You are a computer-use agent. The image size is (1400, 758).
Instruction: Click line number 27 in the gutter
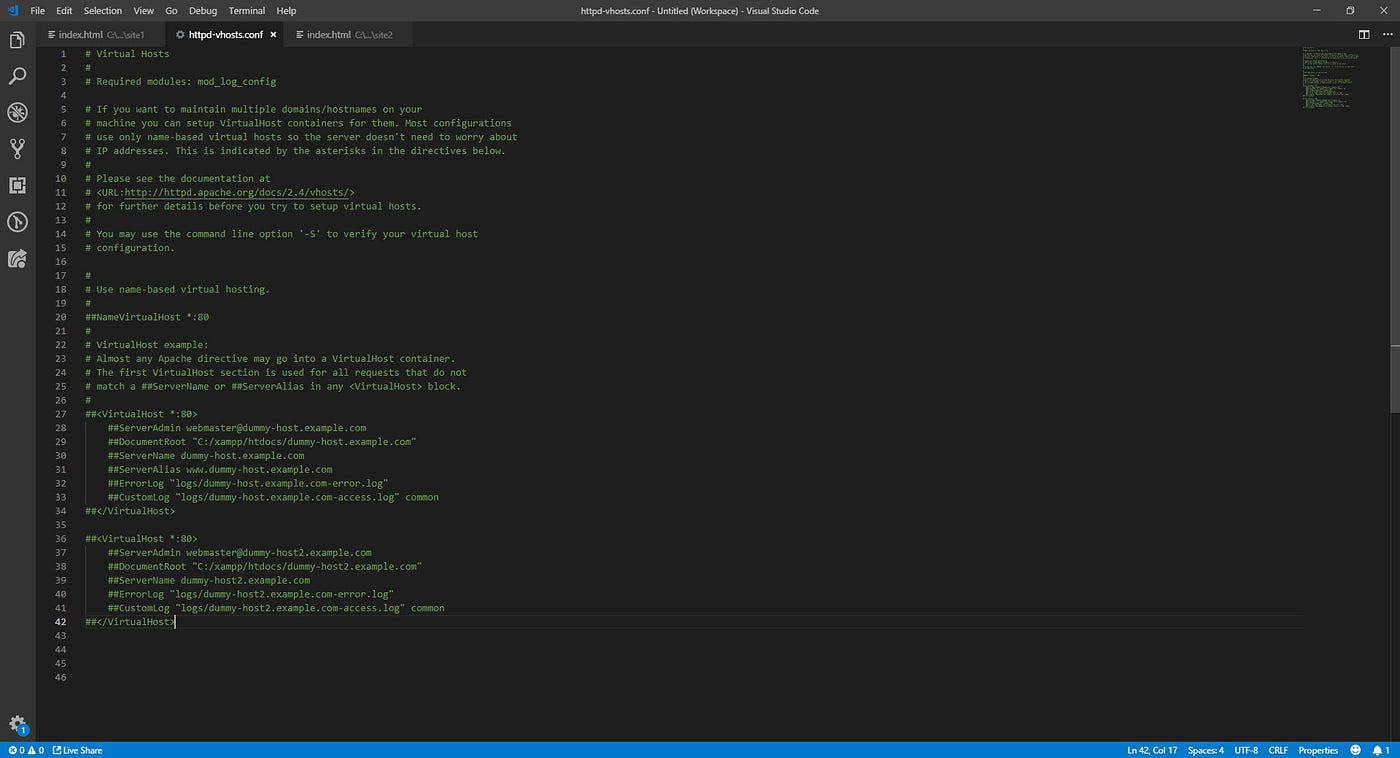point(61,414)
